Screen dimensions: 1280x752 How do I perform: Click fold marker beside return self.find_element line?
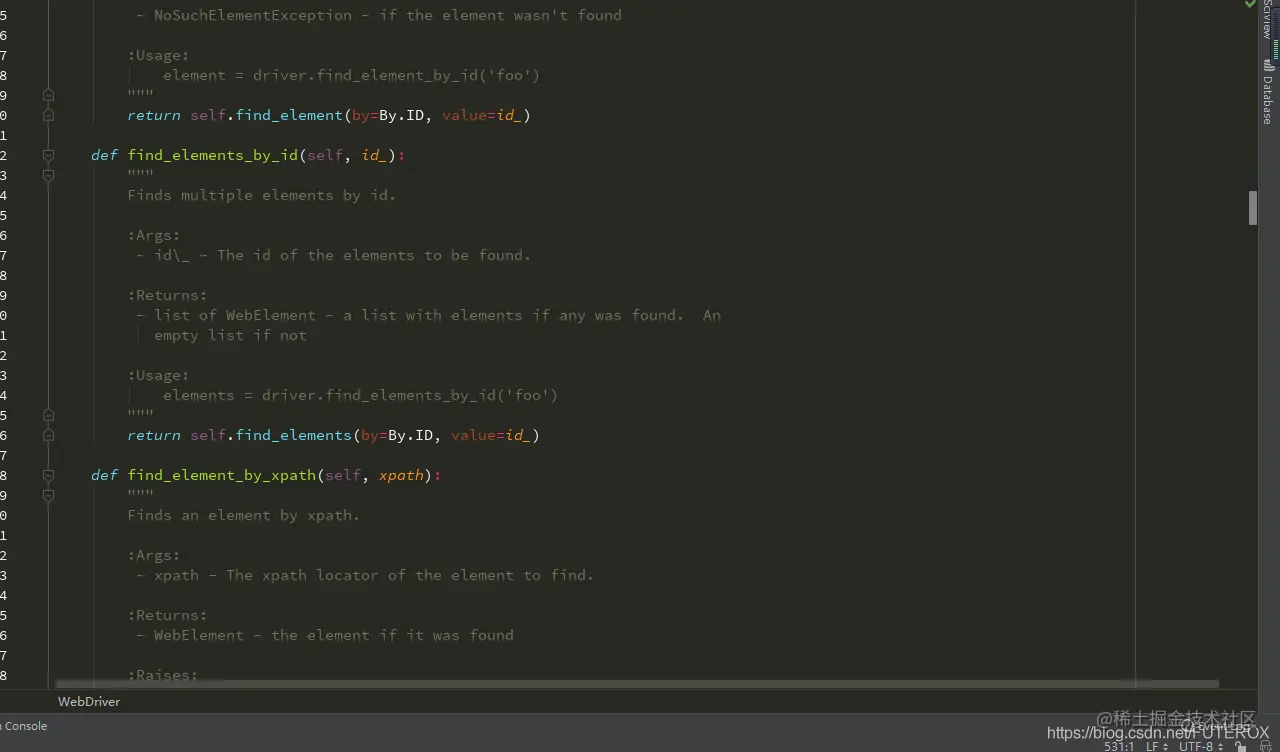(48, 115)
